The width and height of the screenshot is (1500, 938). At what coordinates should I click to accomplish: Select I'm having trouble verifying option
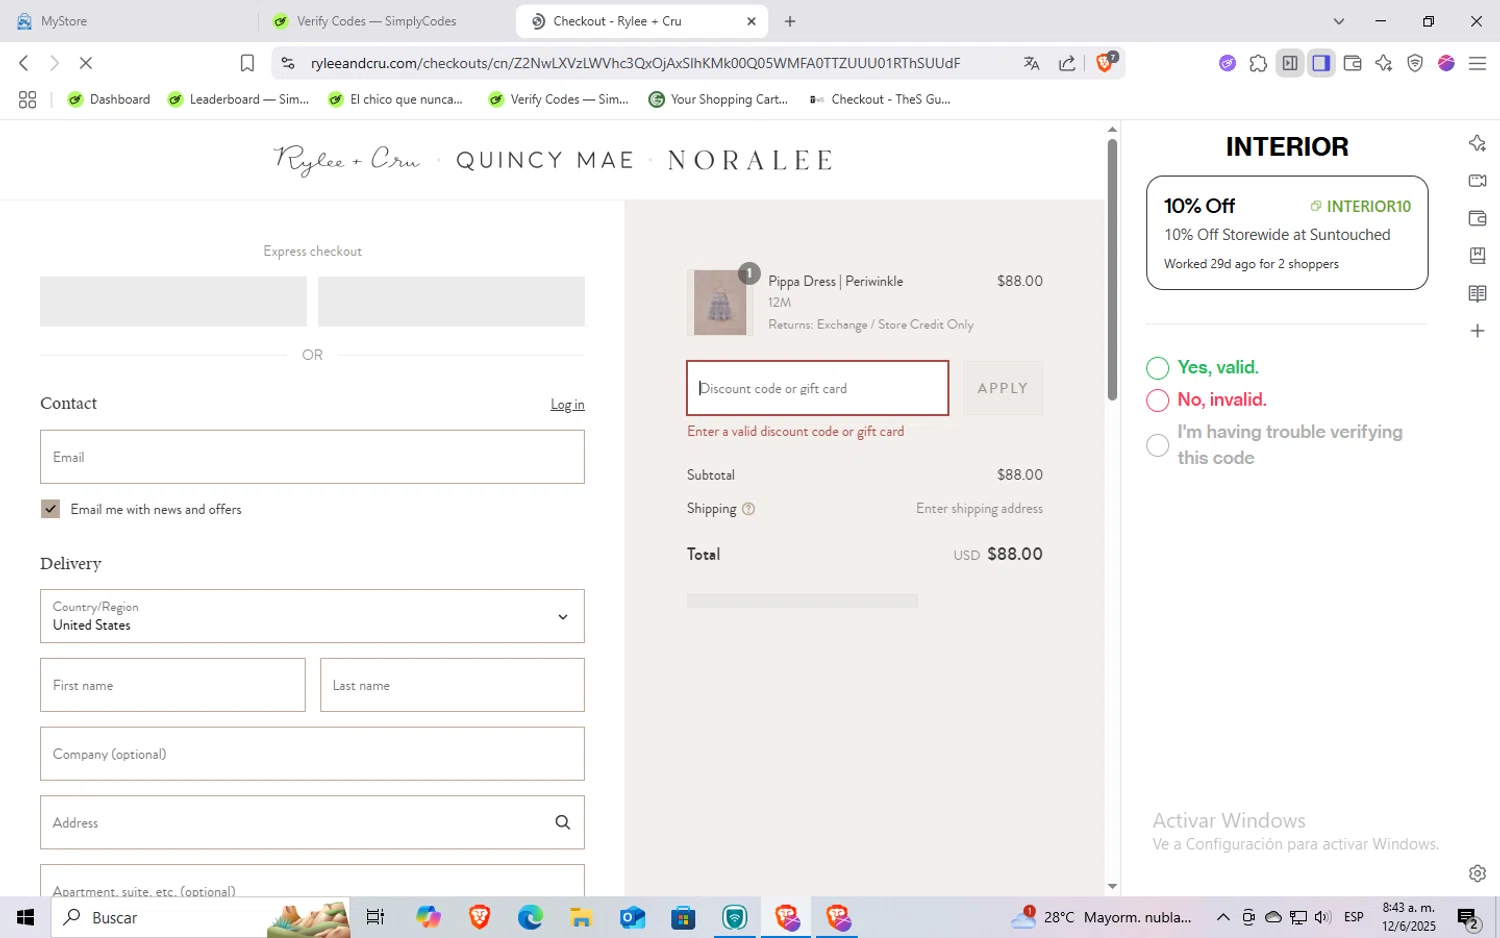(x=1157, y=445)
